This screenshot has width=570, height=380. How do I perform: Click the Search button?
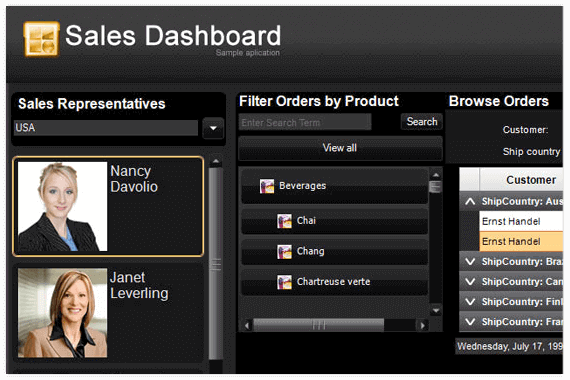pos(422,121)
